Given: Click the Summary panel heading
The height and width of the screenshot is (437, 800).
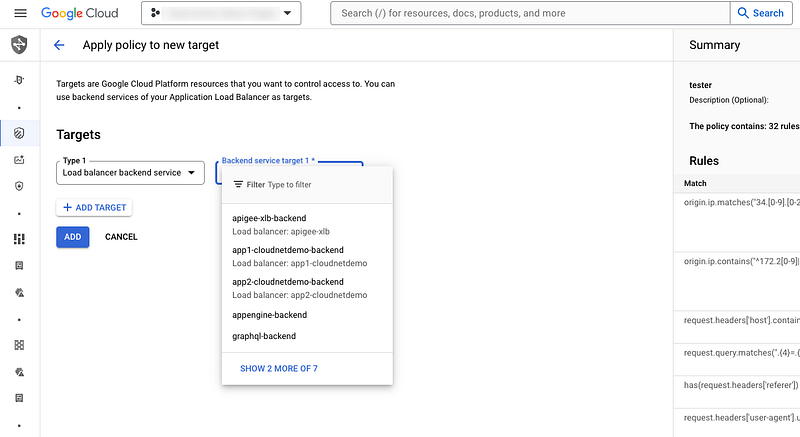Looking at the screenshot, I should point(714,45).
